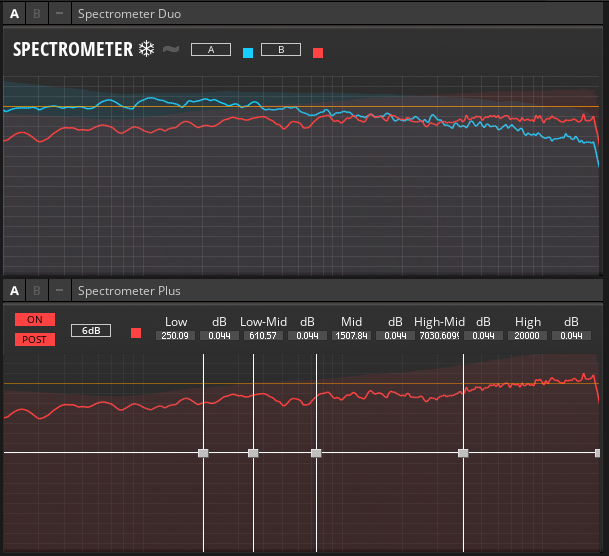Click the Mid band label
The height and width of the screenshot is (556, 609).
351,322
